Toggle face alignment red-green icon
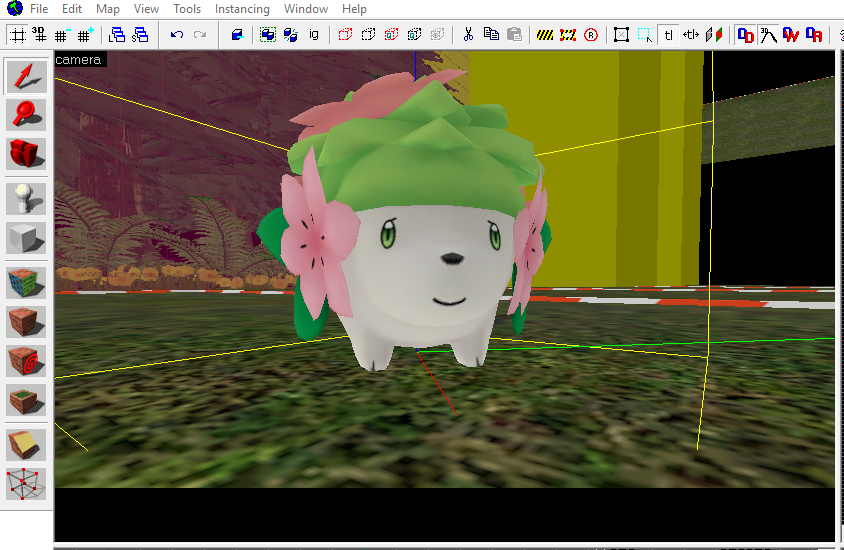This screenshot has width=844, height=550. [x=714, y=35]
